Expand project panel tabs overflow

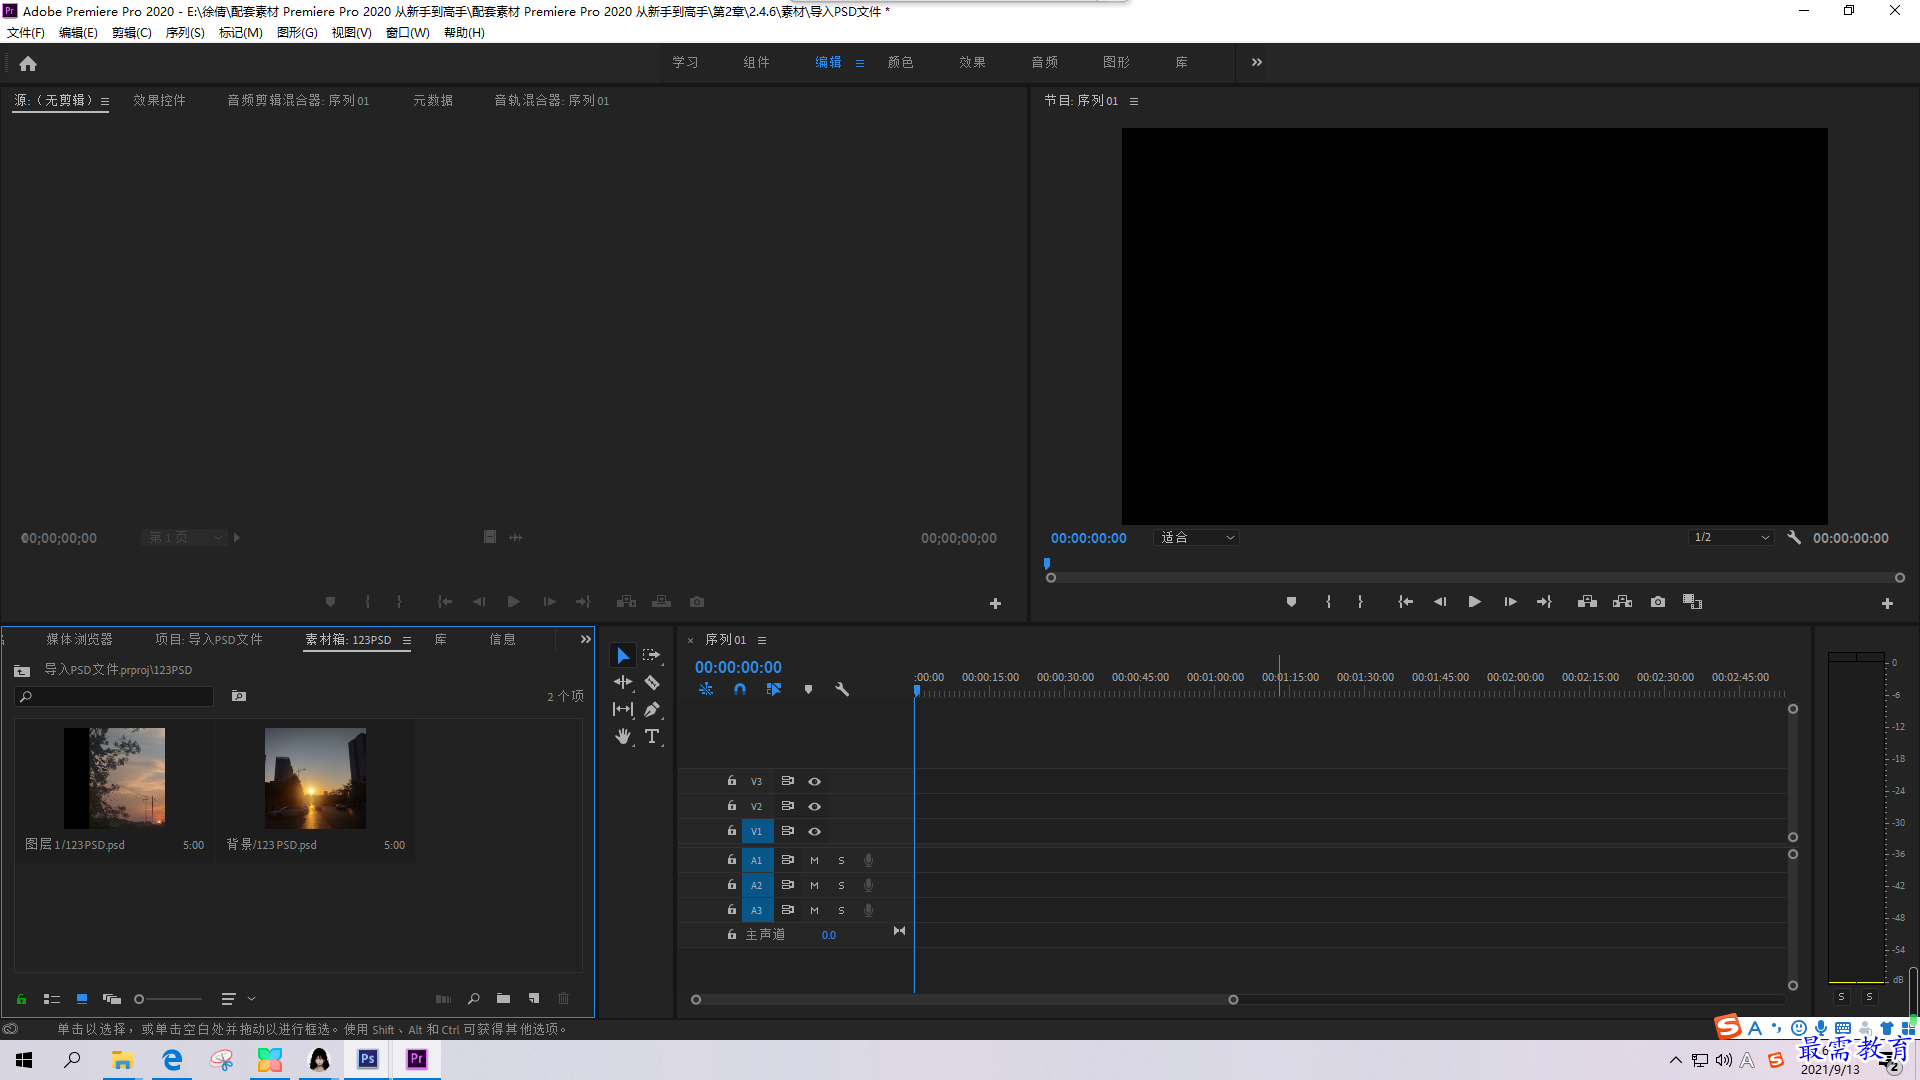tap(586, 639)
